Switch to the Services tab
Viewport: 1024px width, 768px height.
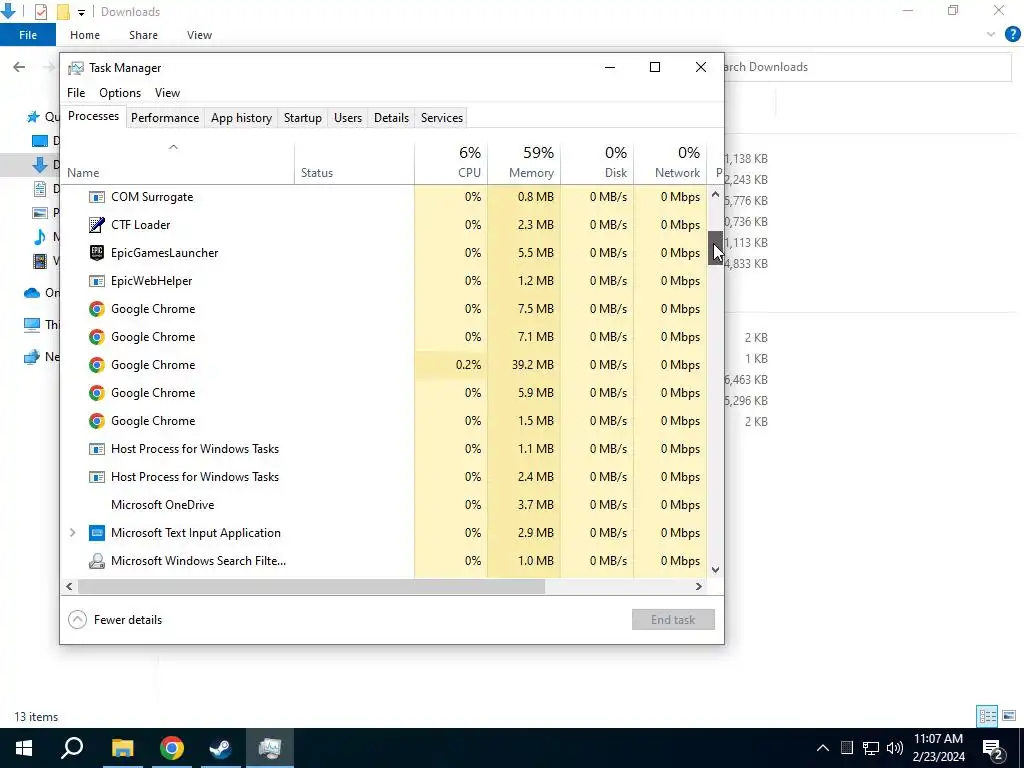click(441, 118)
